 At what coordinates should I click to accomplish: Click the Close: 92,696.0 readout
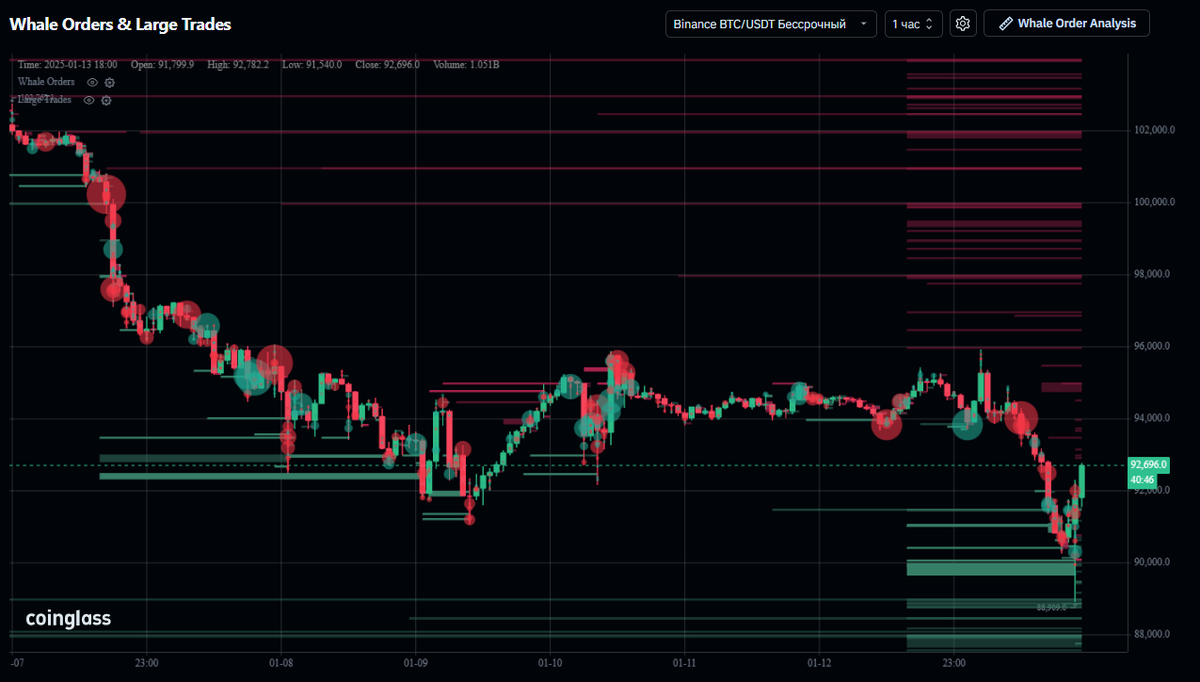pos(388,64)
